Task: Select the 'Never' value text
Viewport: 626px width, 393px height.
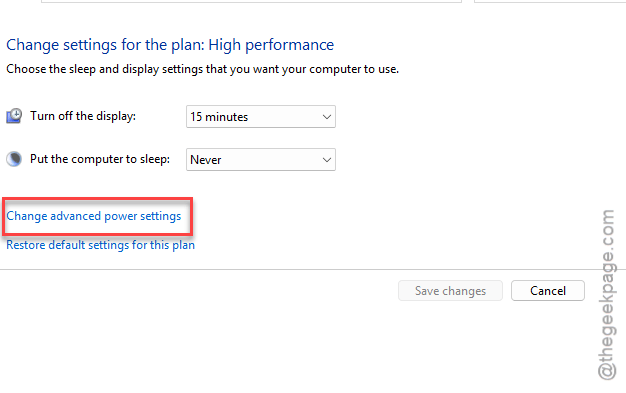Action: coord(206,160)
